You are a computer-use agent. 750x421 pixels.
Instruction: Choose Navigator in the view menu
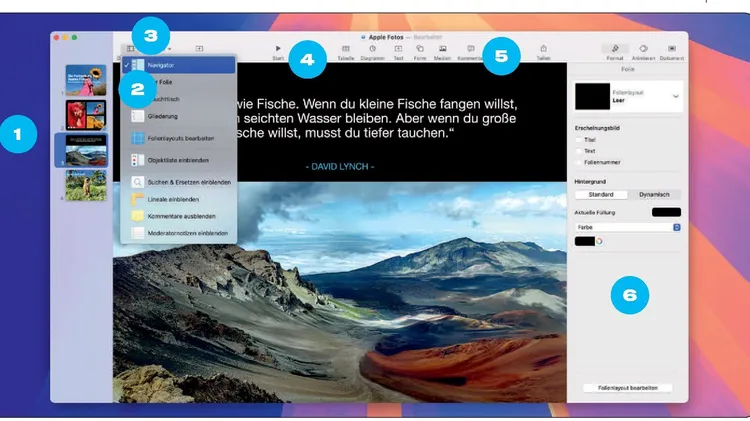[x=178, y=65]
